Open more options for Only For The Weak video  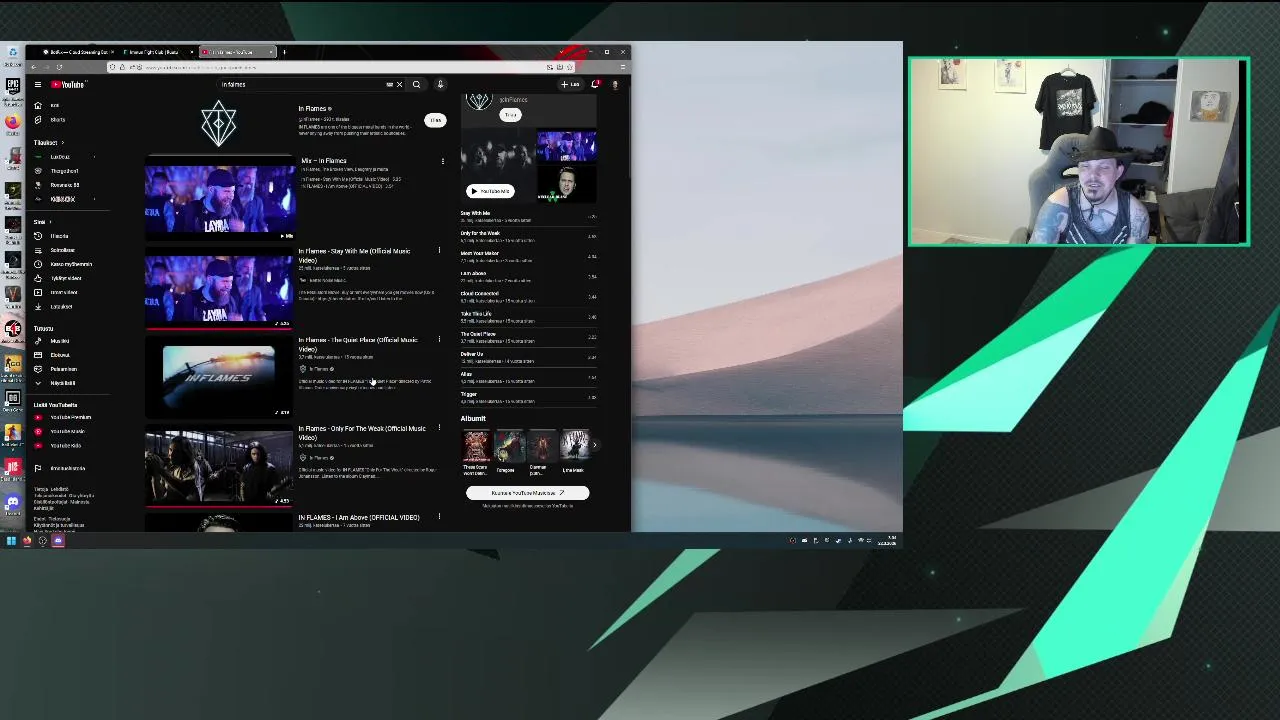click(x=439, y=428)
